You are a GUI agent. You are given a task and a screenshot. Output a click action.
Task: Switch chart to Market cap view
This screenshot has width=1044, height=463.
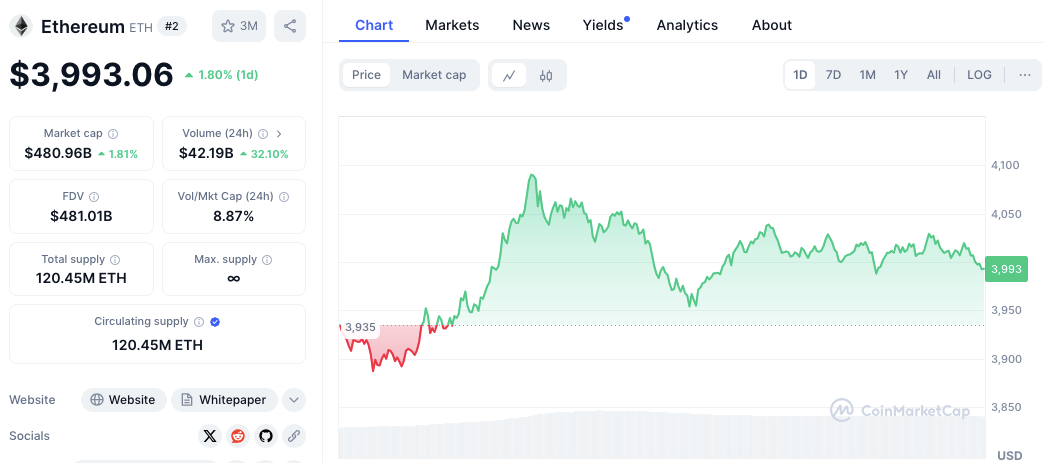(x=434, y=75)
